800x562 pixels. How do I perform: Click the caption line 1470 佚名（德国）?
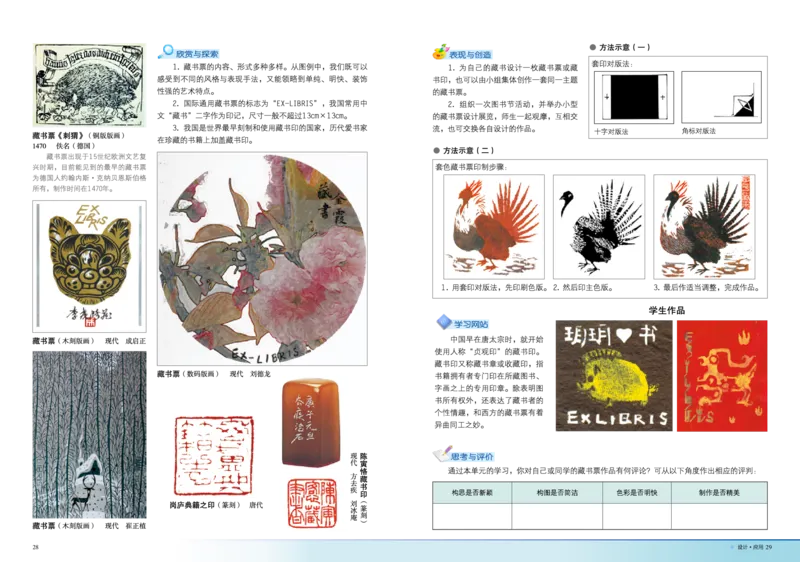pos(64,146)
